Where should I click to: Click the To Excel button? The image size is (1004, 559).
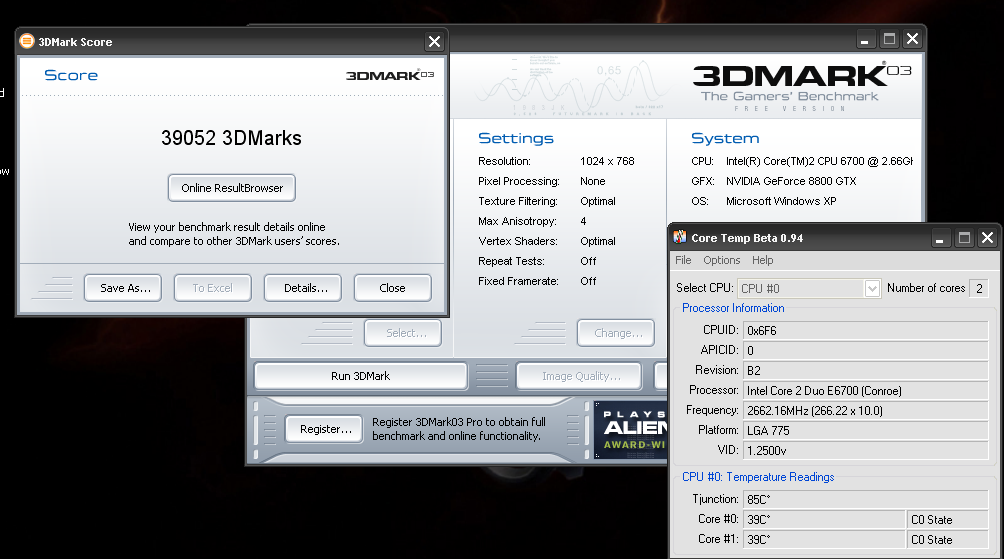coord(213,288)
